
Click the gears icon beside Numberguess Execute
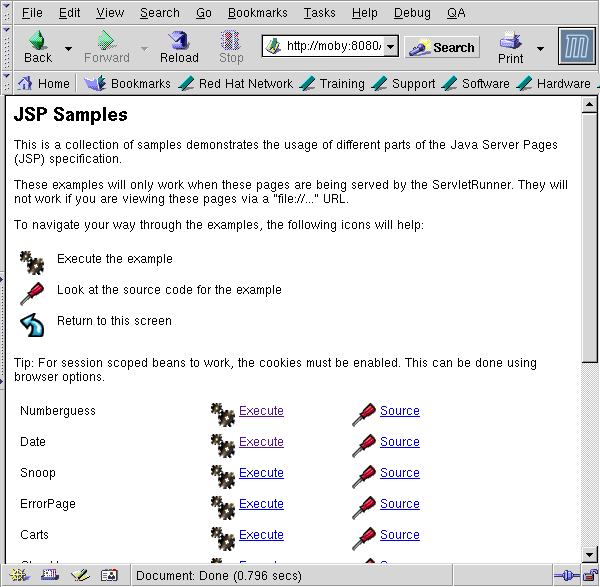223,412
